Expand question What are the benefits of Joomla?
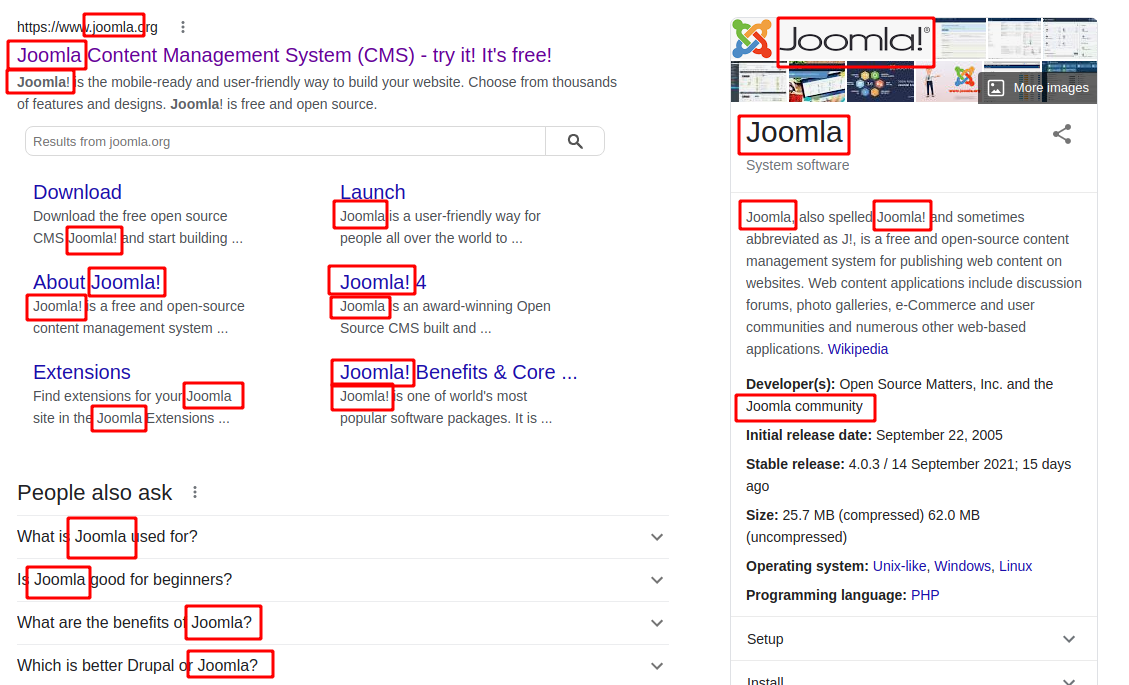The image size is (1129, 685). coord(343,623)
